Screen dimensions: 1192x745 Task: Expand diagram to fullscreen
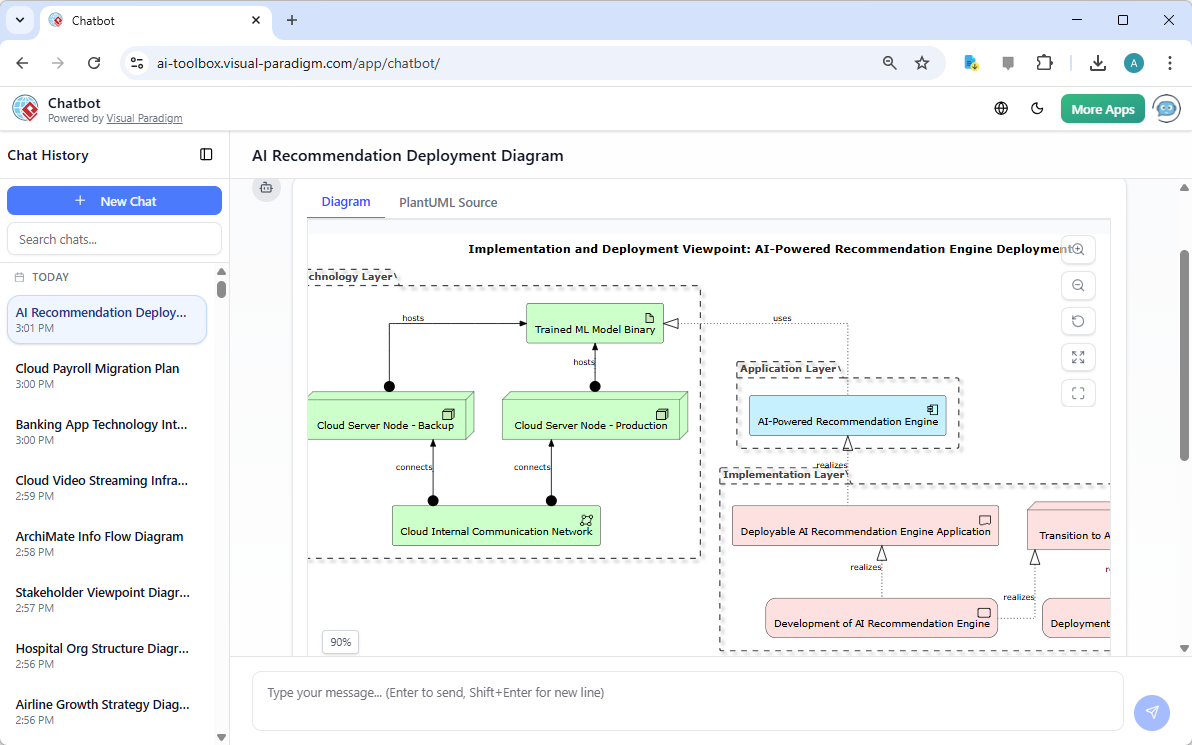click(x=1078, y=357)
